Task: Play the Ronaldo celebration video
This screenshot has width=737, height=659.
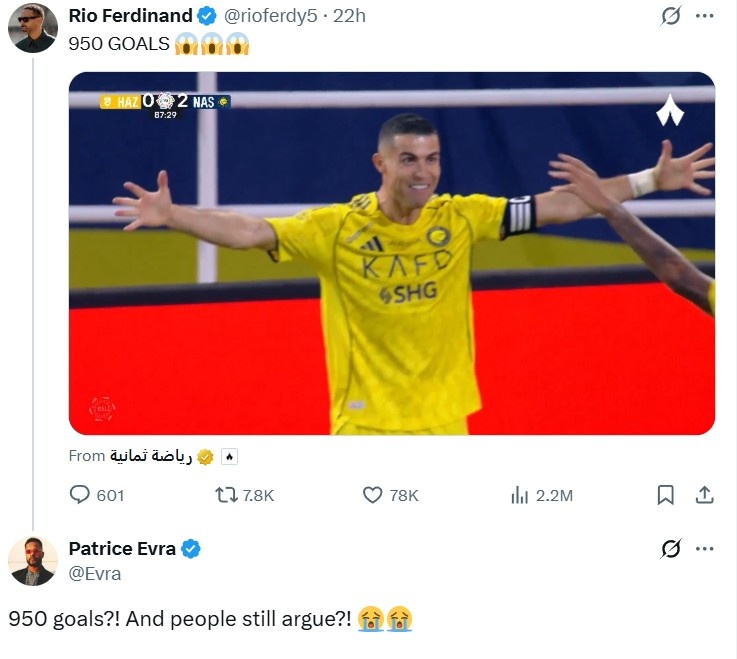Action: 392,253
